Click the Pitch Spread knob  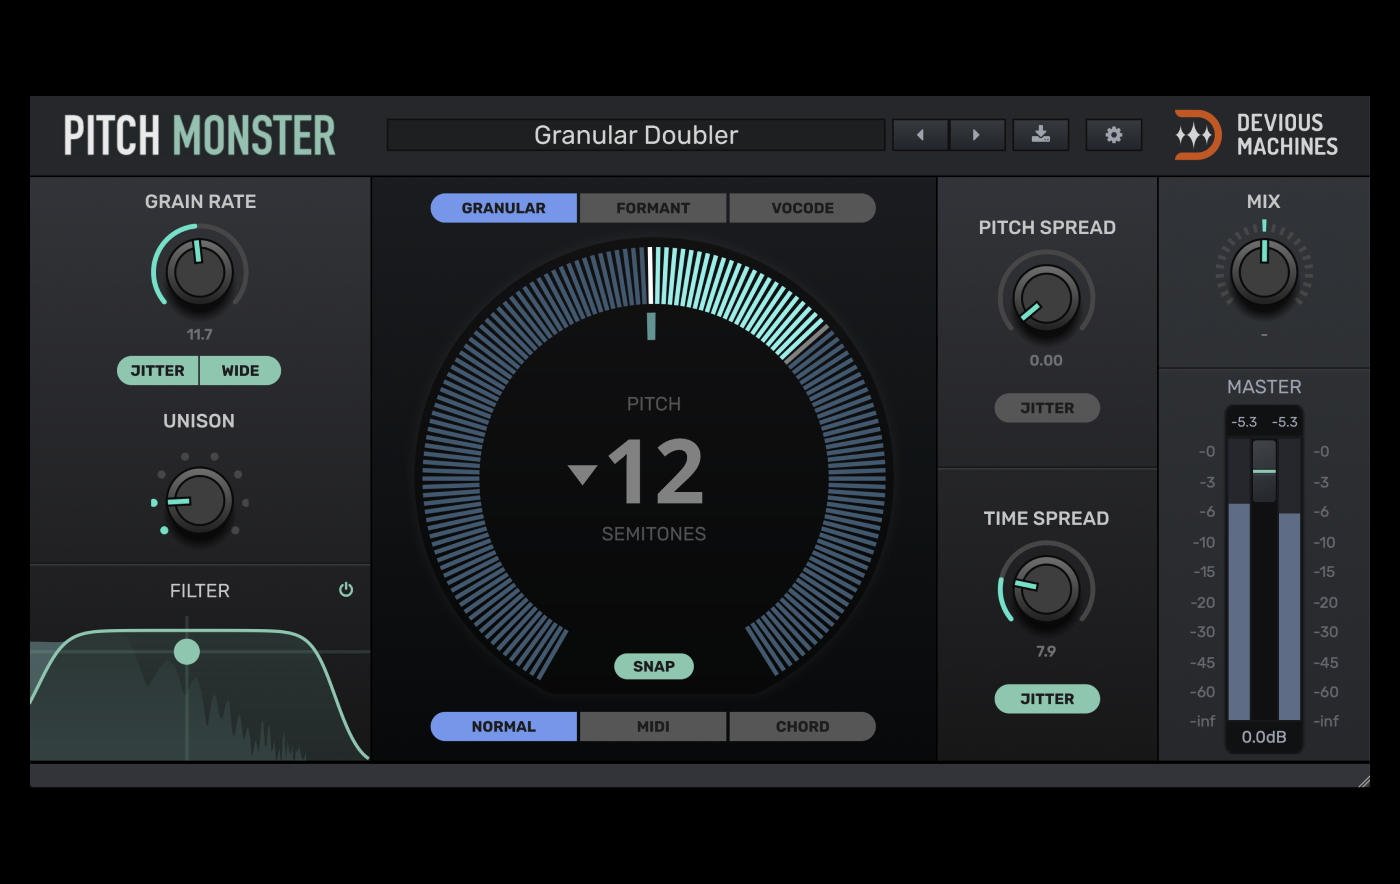click(x=1047, y=298)
